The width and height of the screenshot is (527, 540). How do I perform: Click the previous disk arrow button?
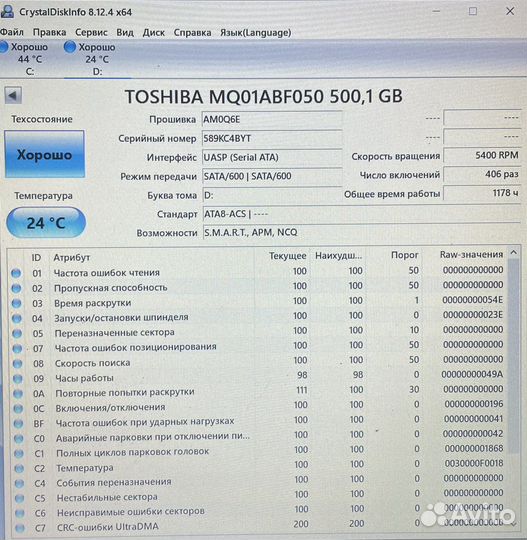pyautogui.click(x=13, y=95)
